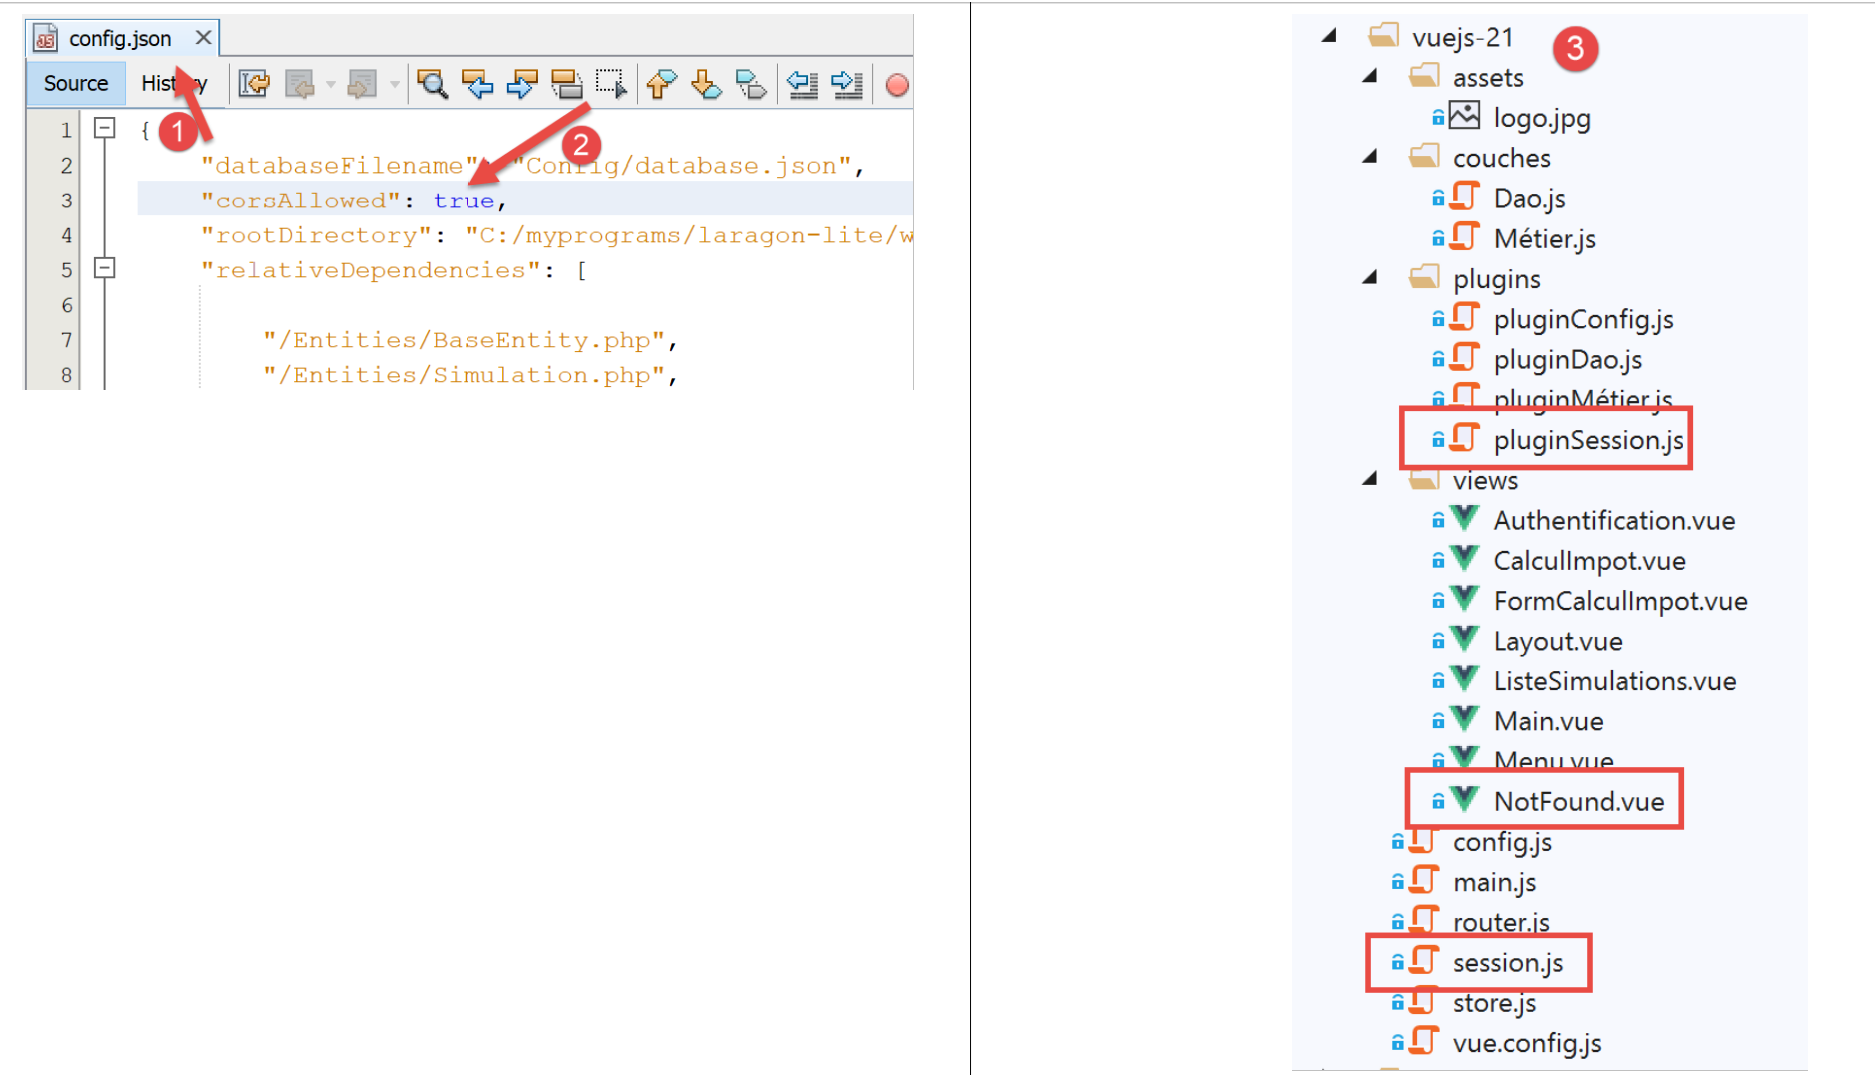The height and width of the screenshot is (1075, 1875).
Task: Toggle Highlight Search icon in toolbar
Action: click(x=566, y=84)
